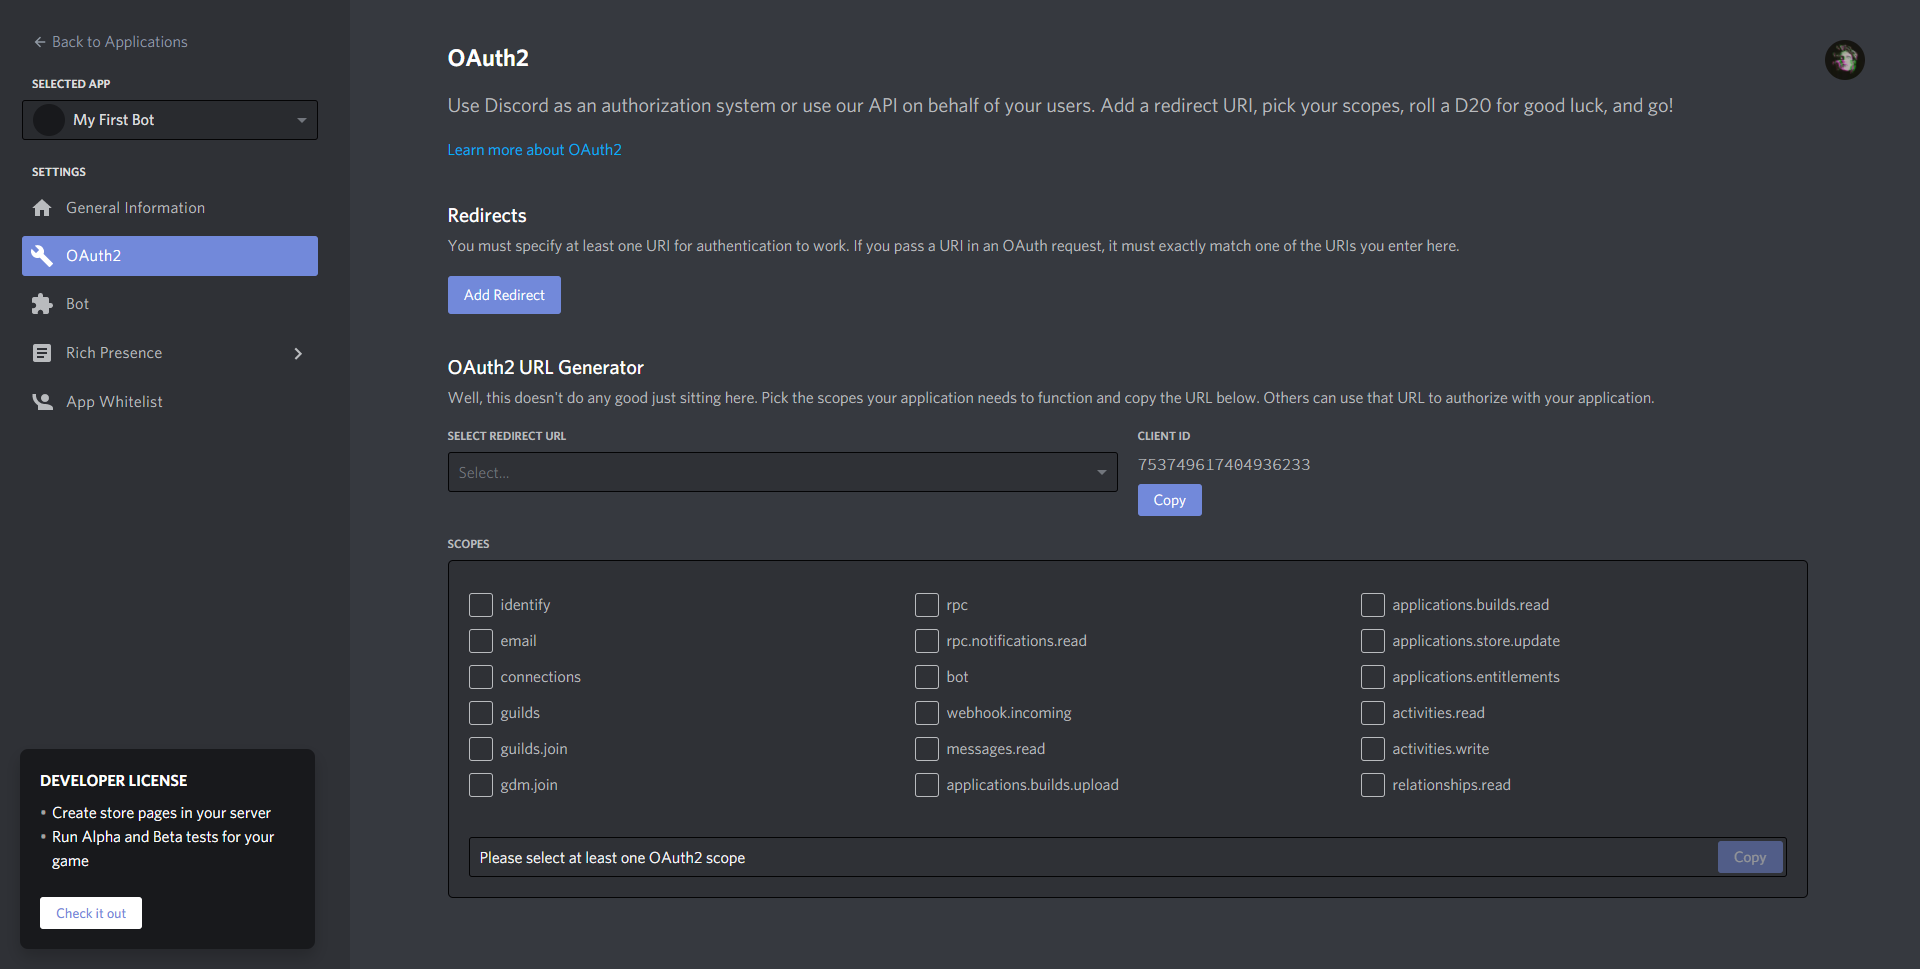Check the activities.write scope

pyautogui.click(x=1373, y=749)
